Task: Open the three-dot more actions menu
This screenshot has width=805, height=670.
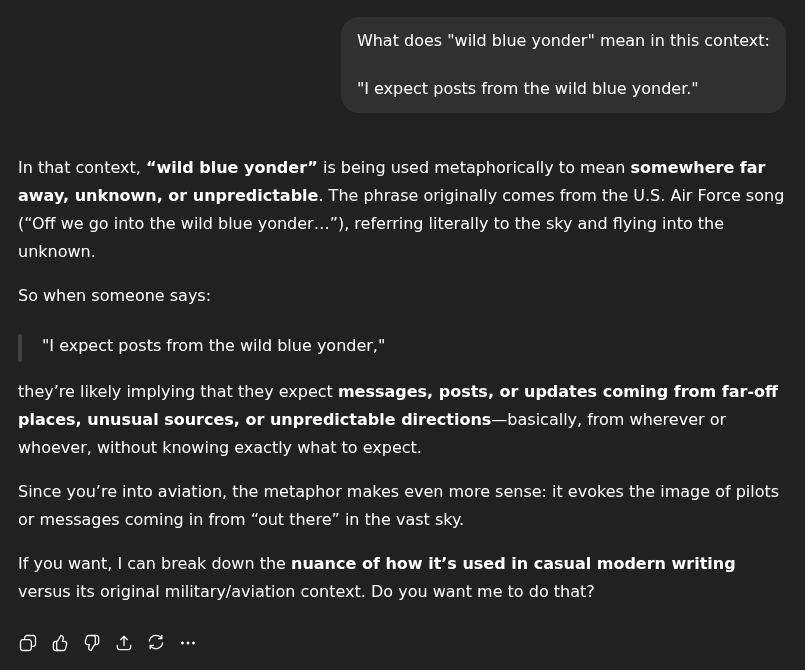Action: click(x=188, y=643)
